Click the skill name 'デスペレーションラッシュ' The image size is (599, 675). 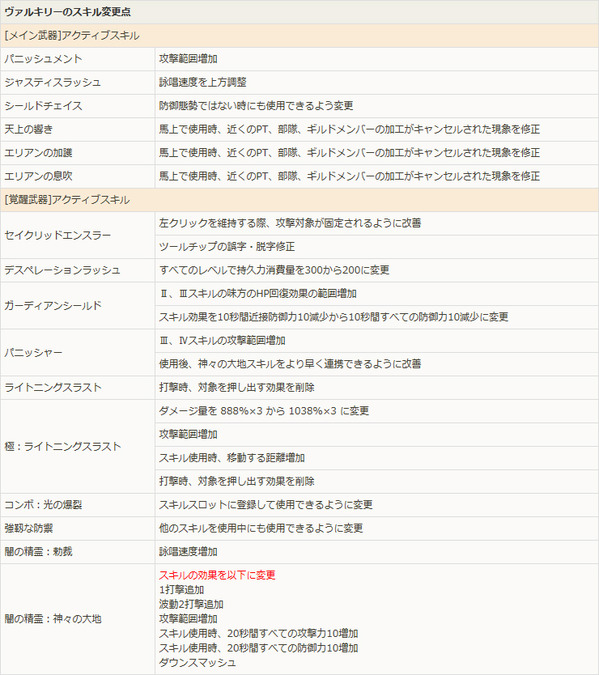62,270
